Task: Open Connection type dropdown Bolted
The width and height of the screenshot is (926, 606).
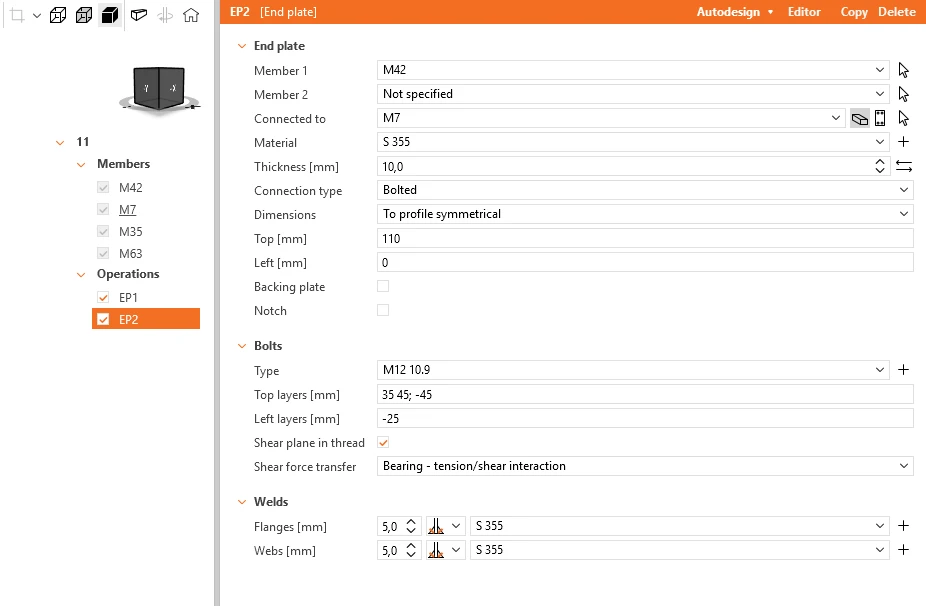Action: coord(645,190)
